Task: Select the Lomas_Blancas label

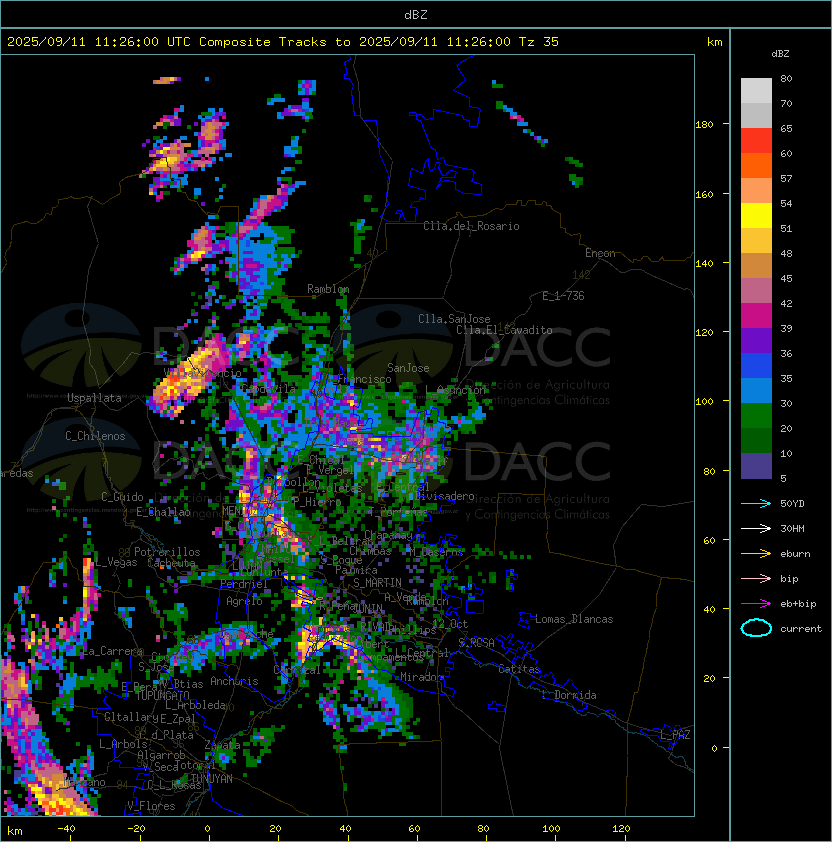Action: [574, 619]
